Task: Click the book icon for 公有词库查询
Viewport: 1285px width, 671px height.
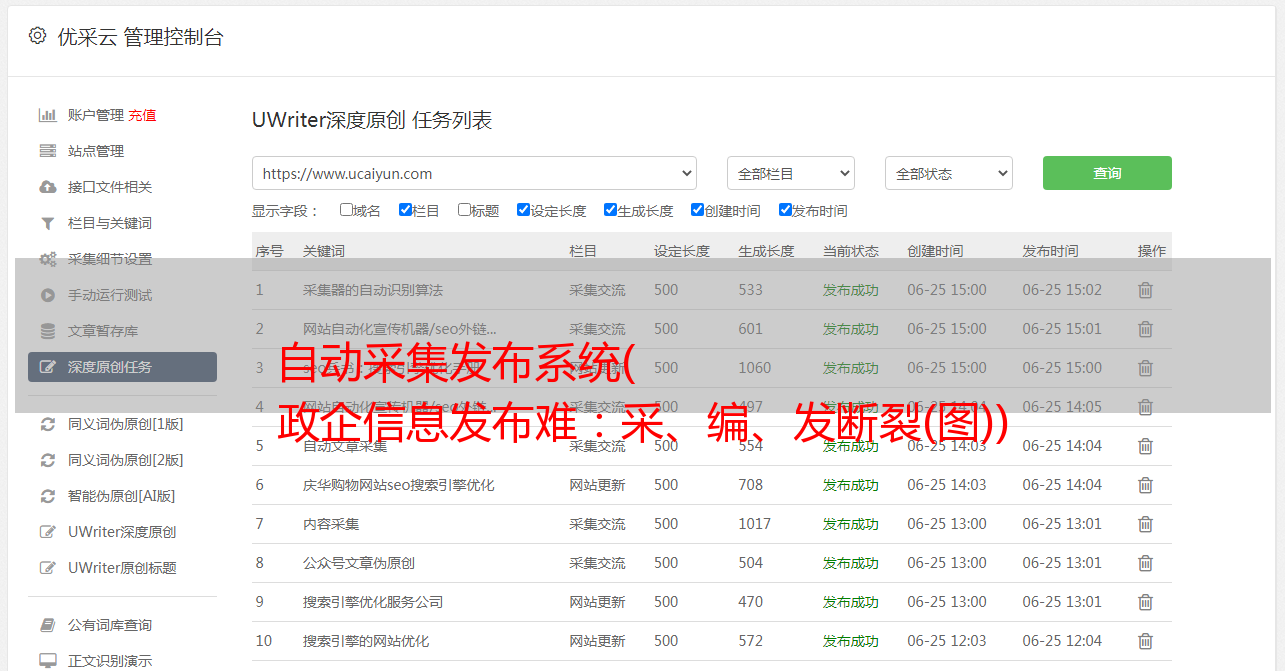Action: pyautogui.click(x=47, y=625)
